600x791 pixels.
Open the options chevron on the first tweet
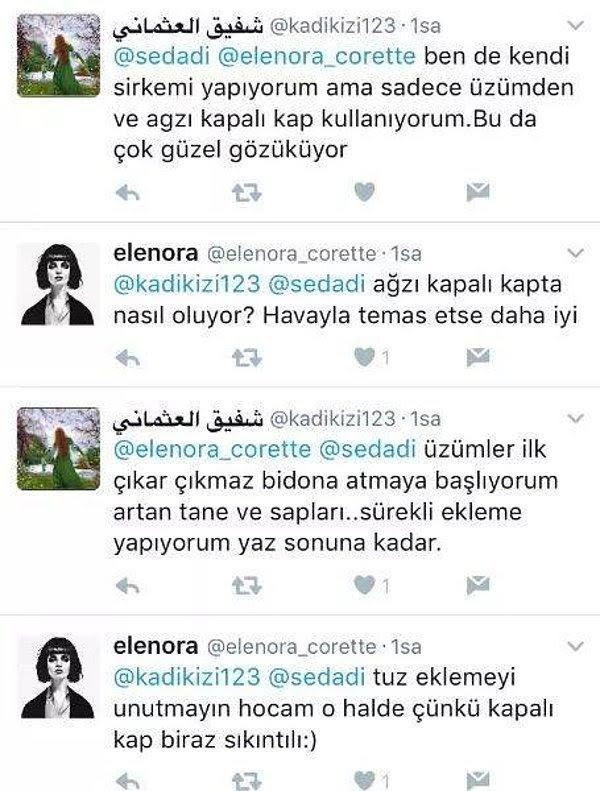(x=576, y=25)
